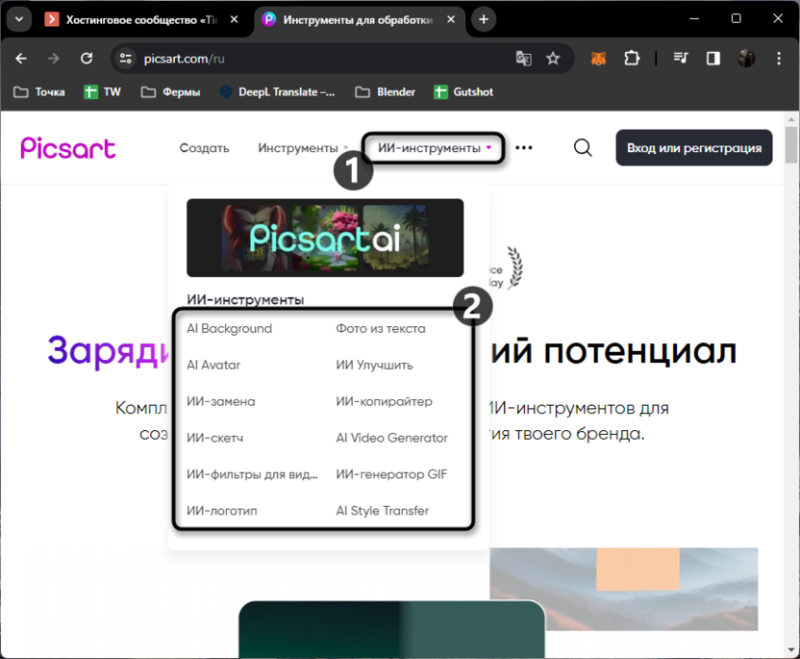Click the Вход или регистрация button

(694, 148)
